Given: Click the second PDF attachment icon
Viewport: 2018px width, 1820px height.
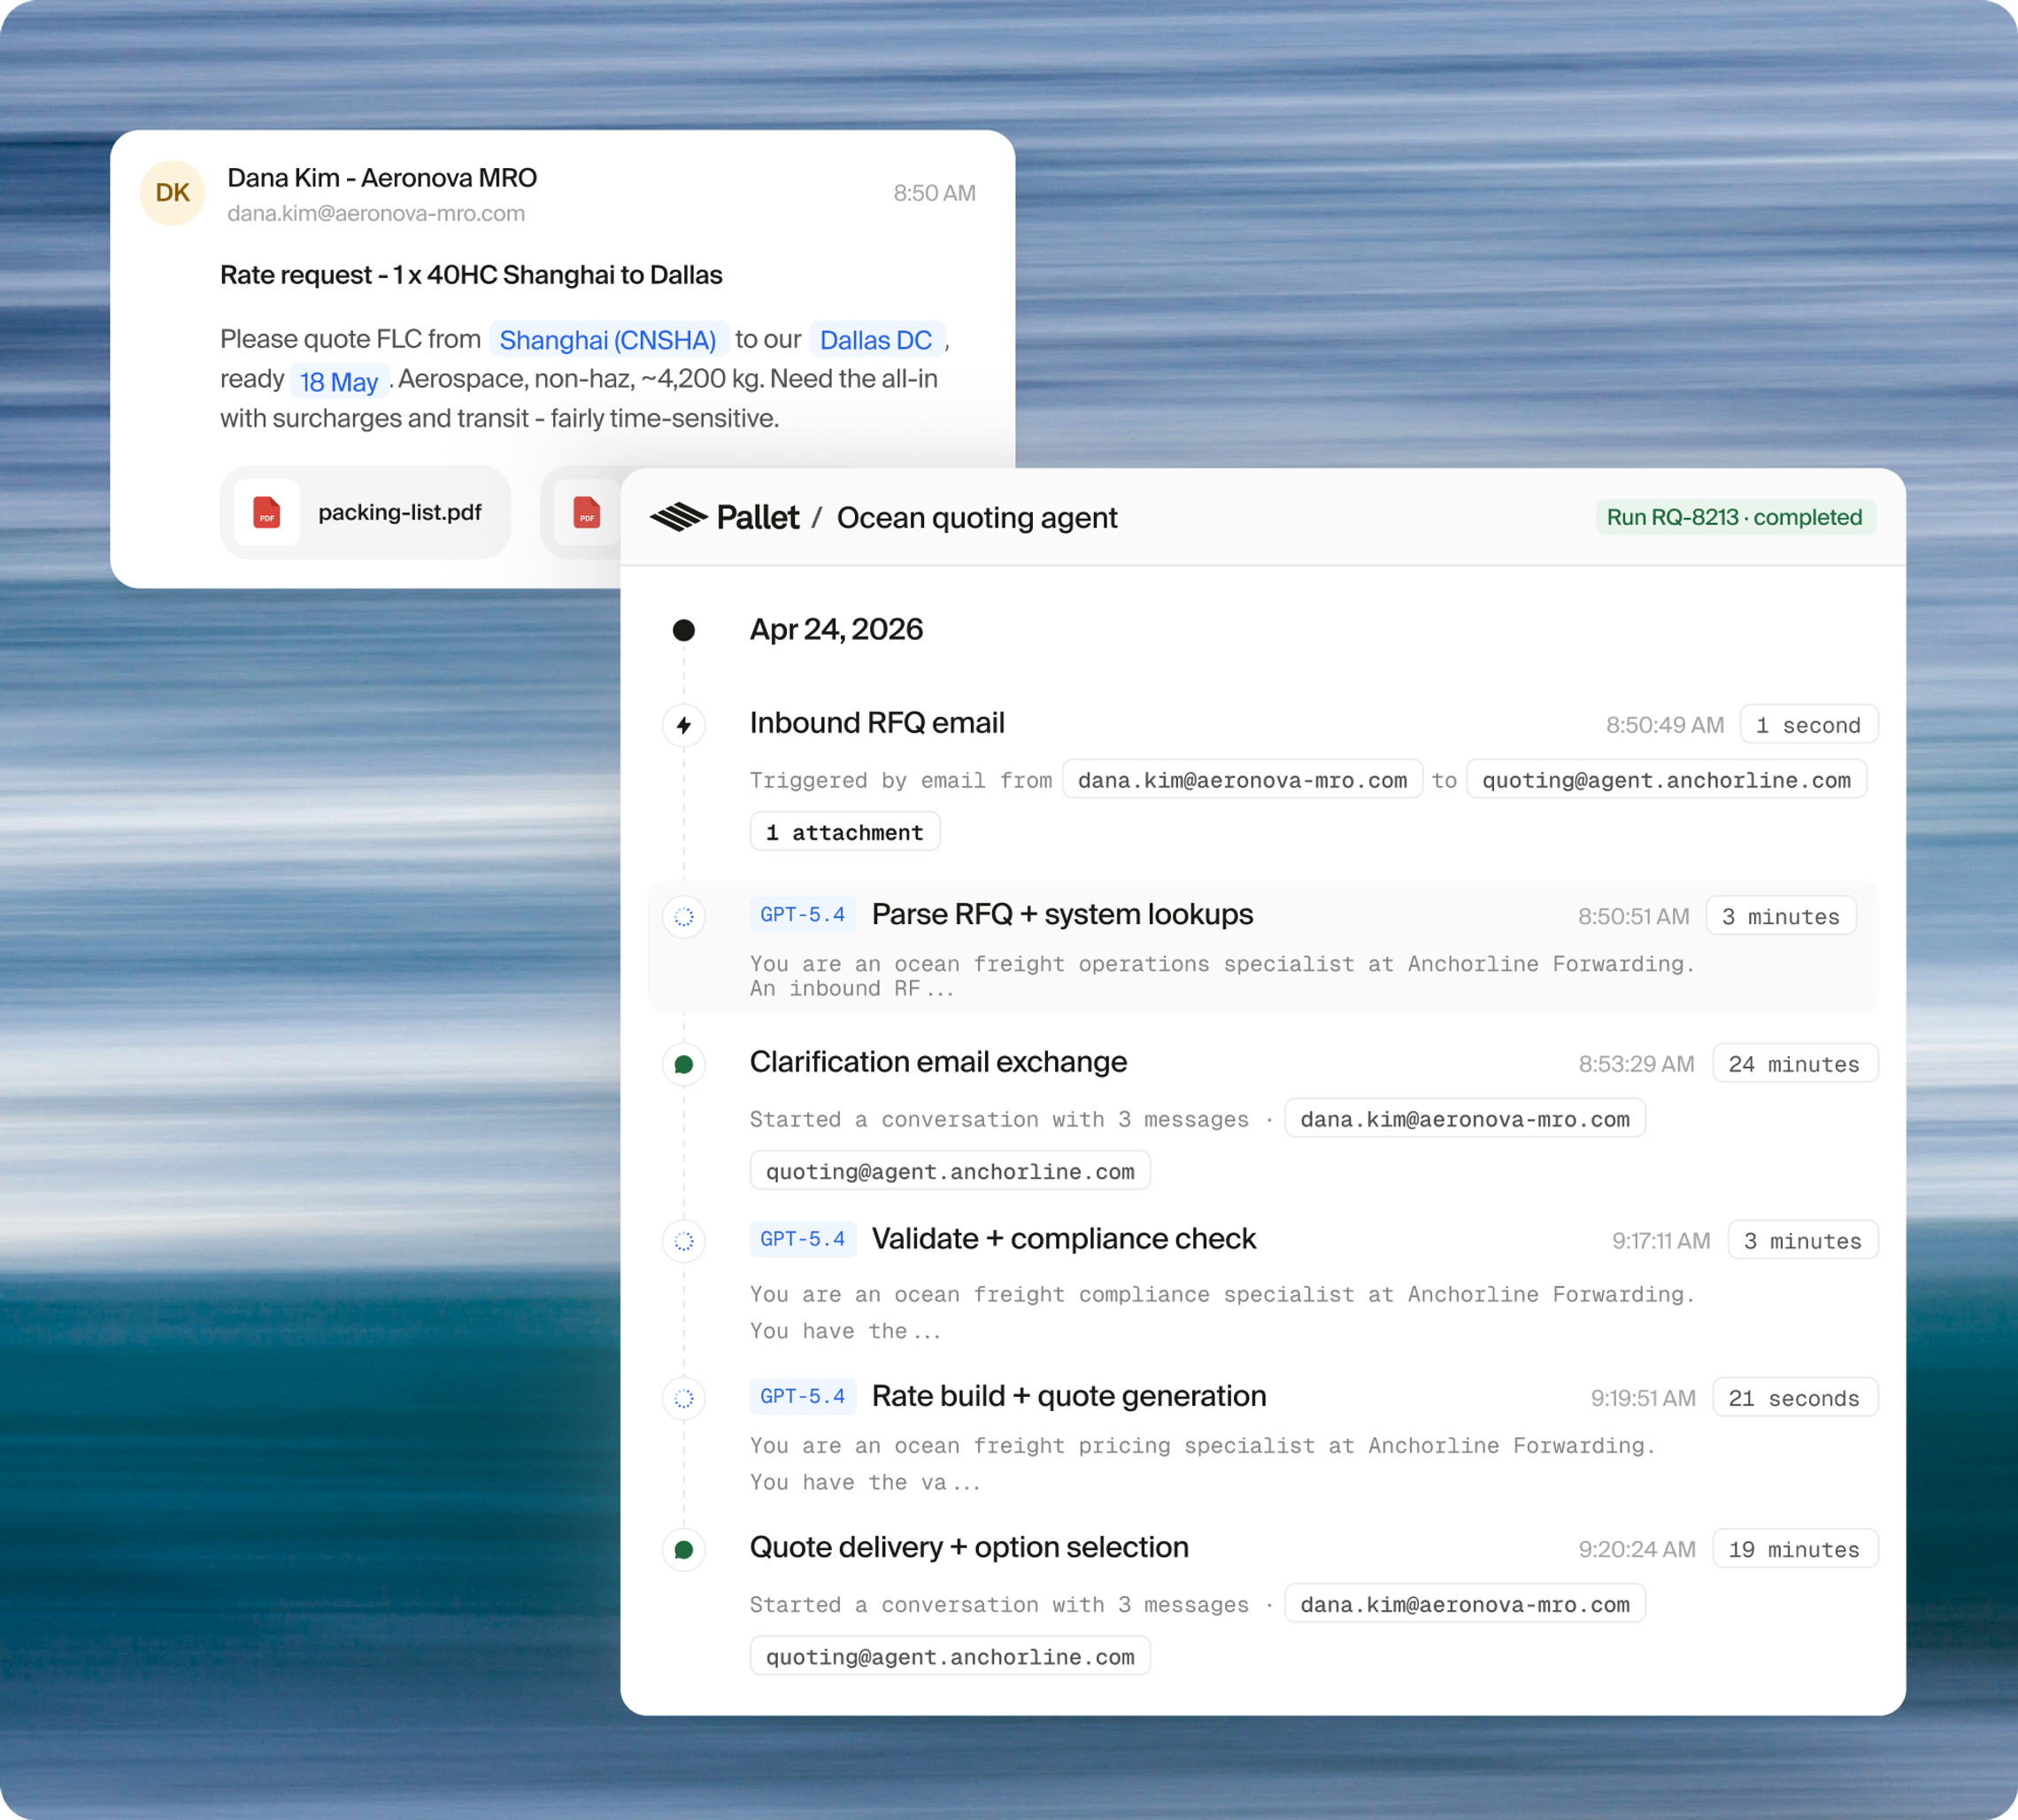Looking at the screenshot, I should point(587,513).
